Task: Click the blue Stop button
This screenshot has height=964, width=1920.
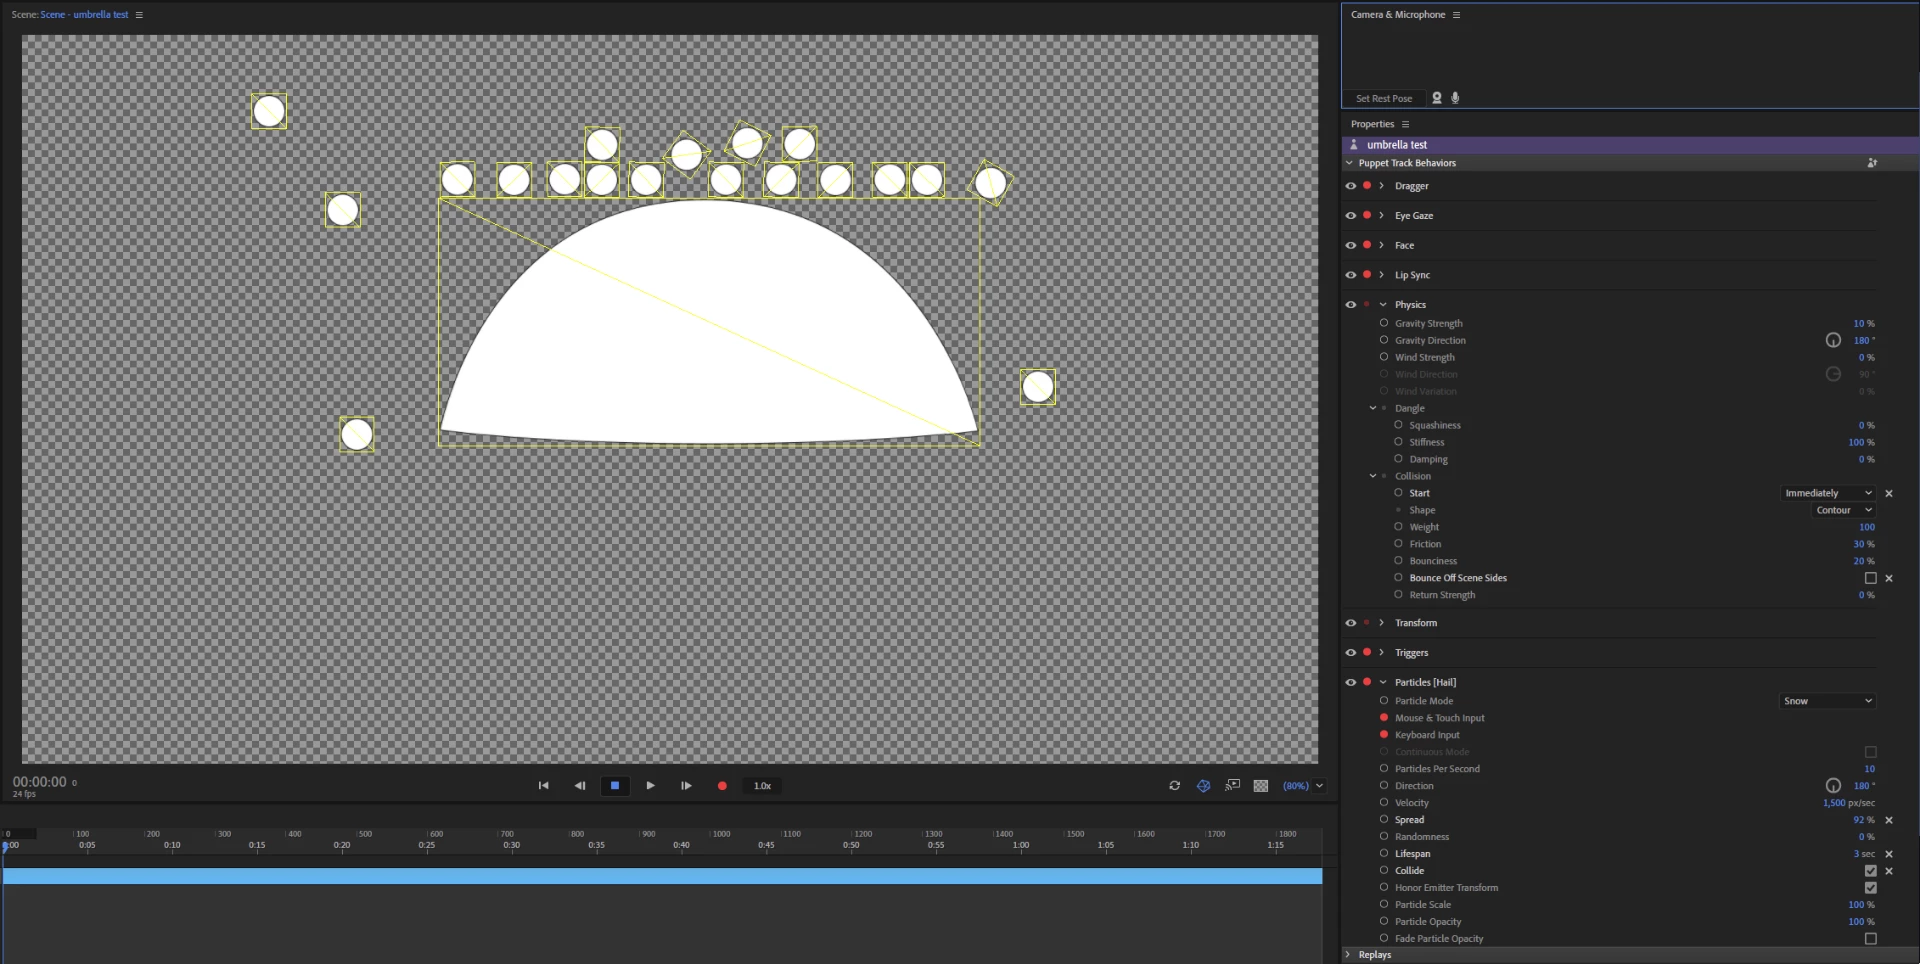Action: click(x=615, y=786)
